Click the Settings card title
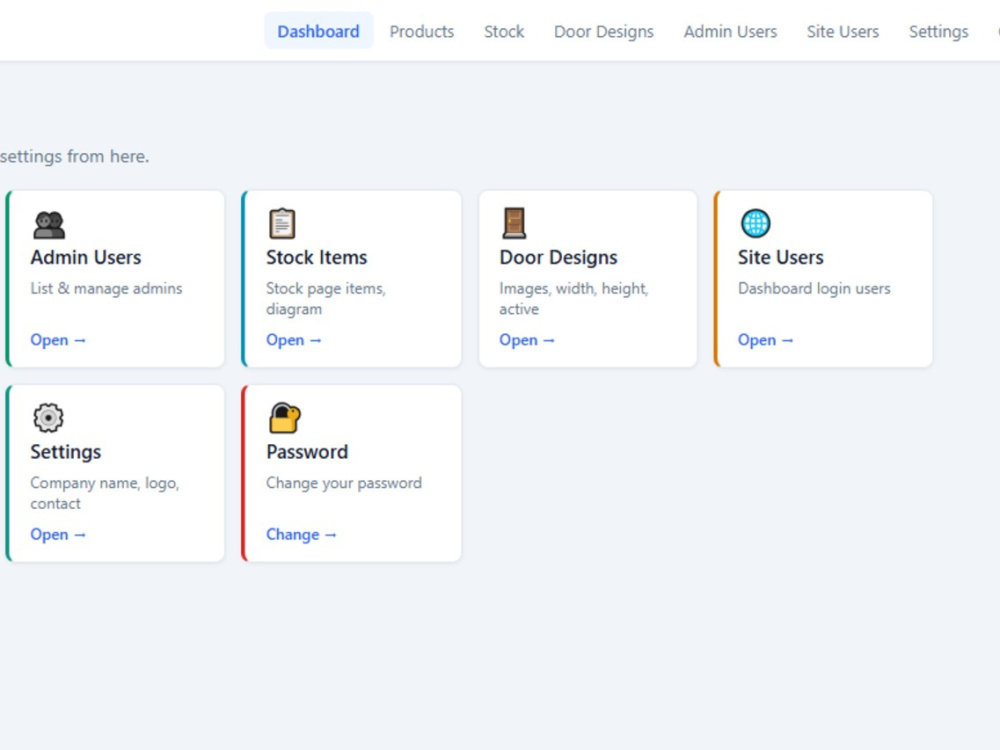Viewport: 1000px width, 750px height. [66, 452]
